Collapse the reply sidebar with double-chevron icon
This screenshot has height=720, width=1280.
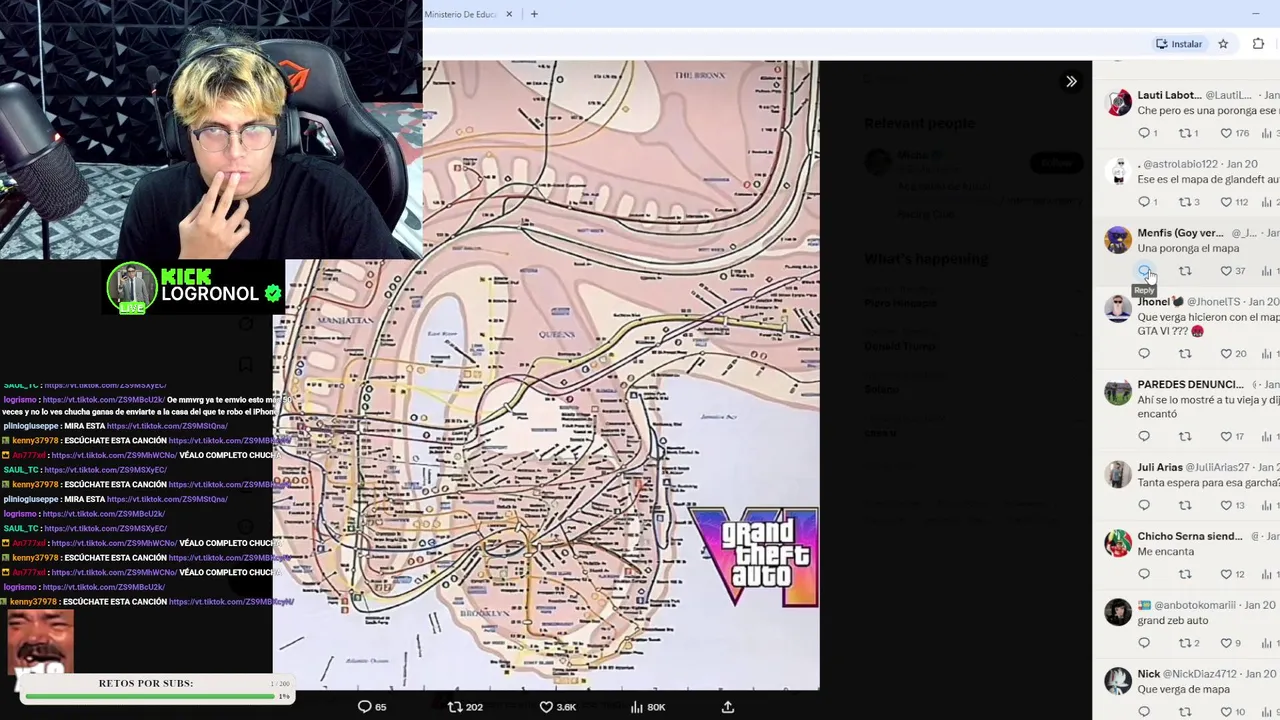coord(1071,82)
